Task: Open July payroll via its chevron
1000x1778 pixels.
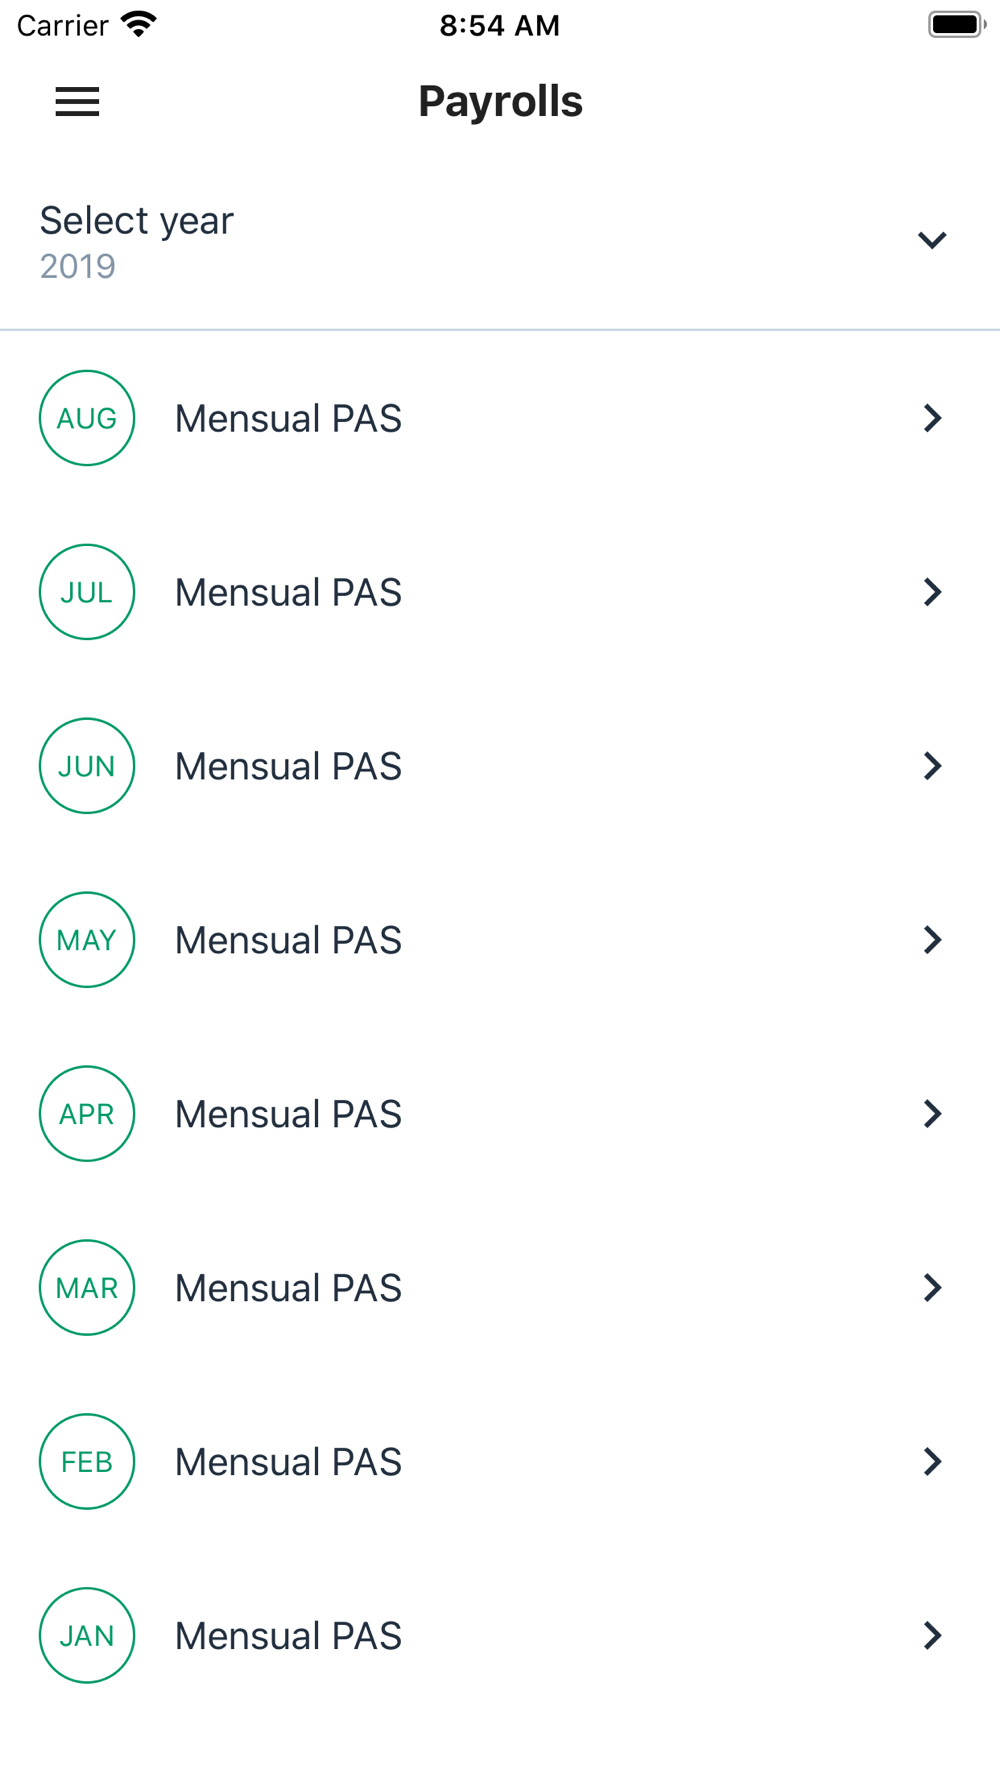Action: coord(932,592)
